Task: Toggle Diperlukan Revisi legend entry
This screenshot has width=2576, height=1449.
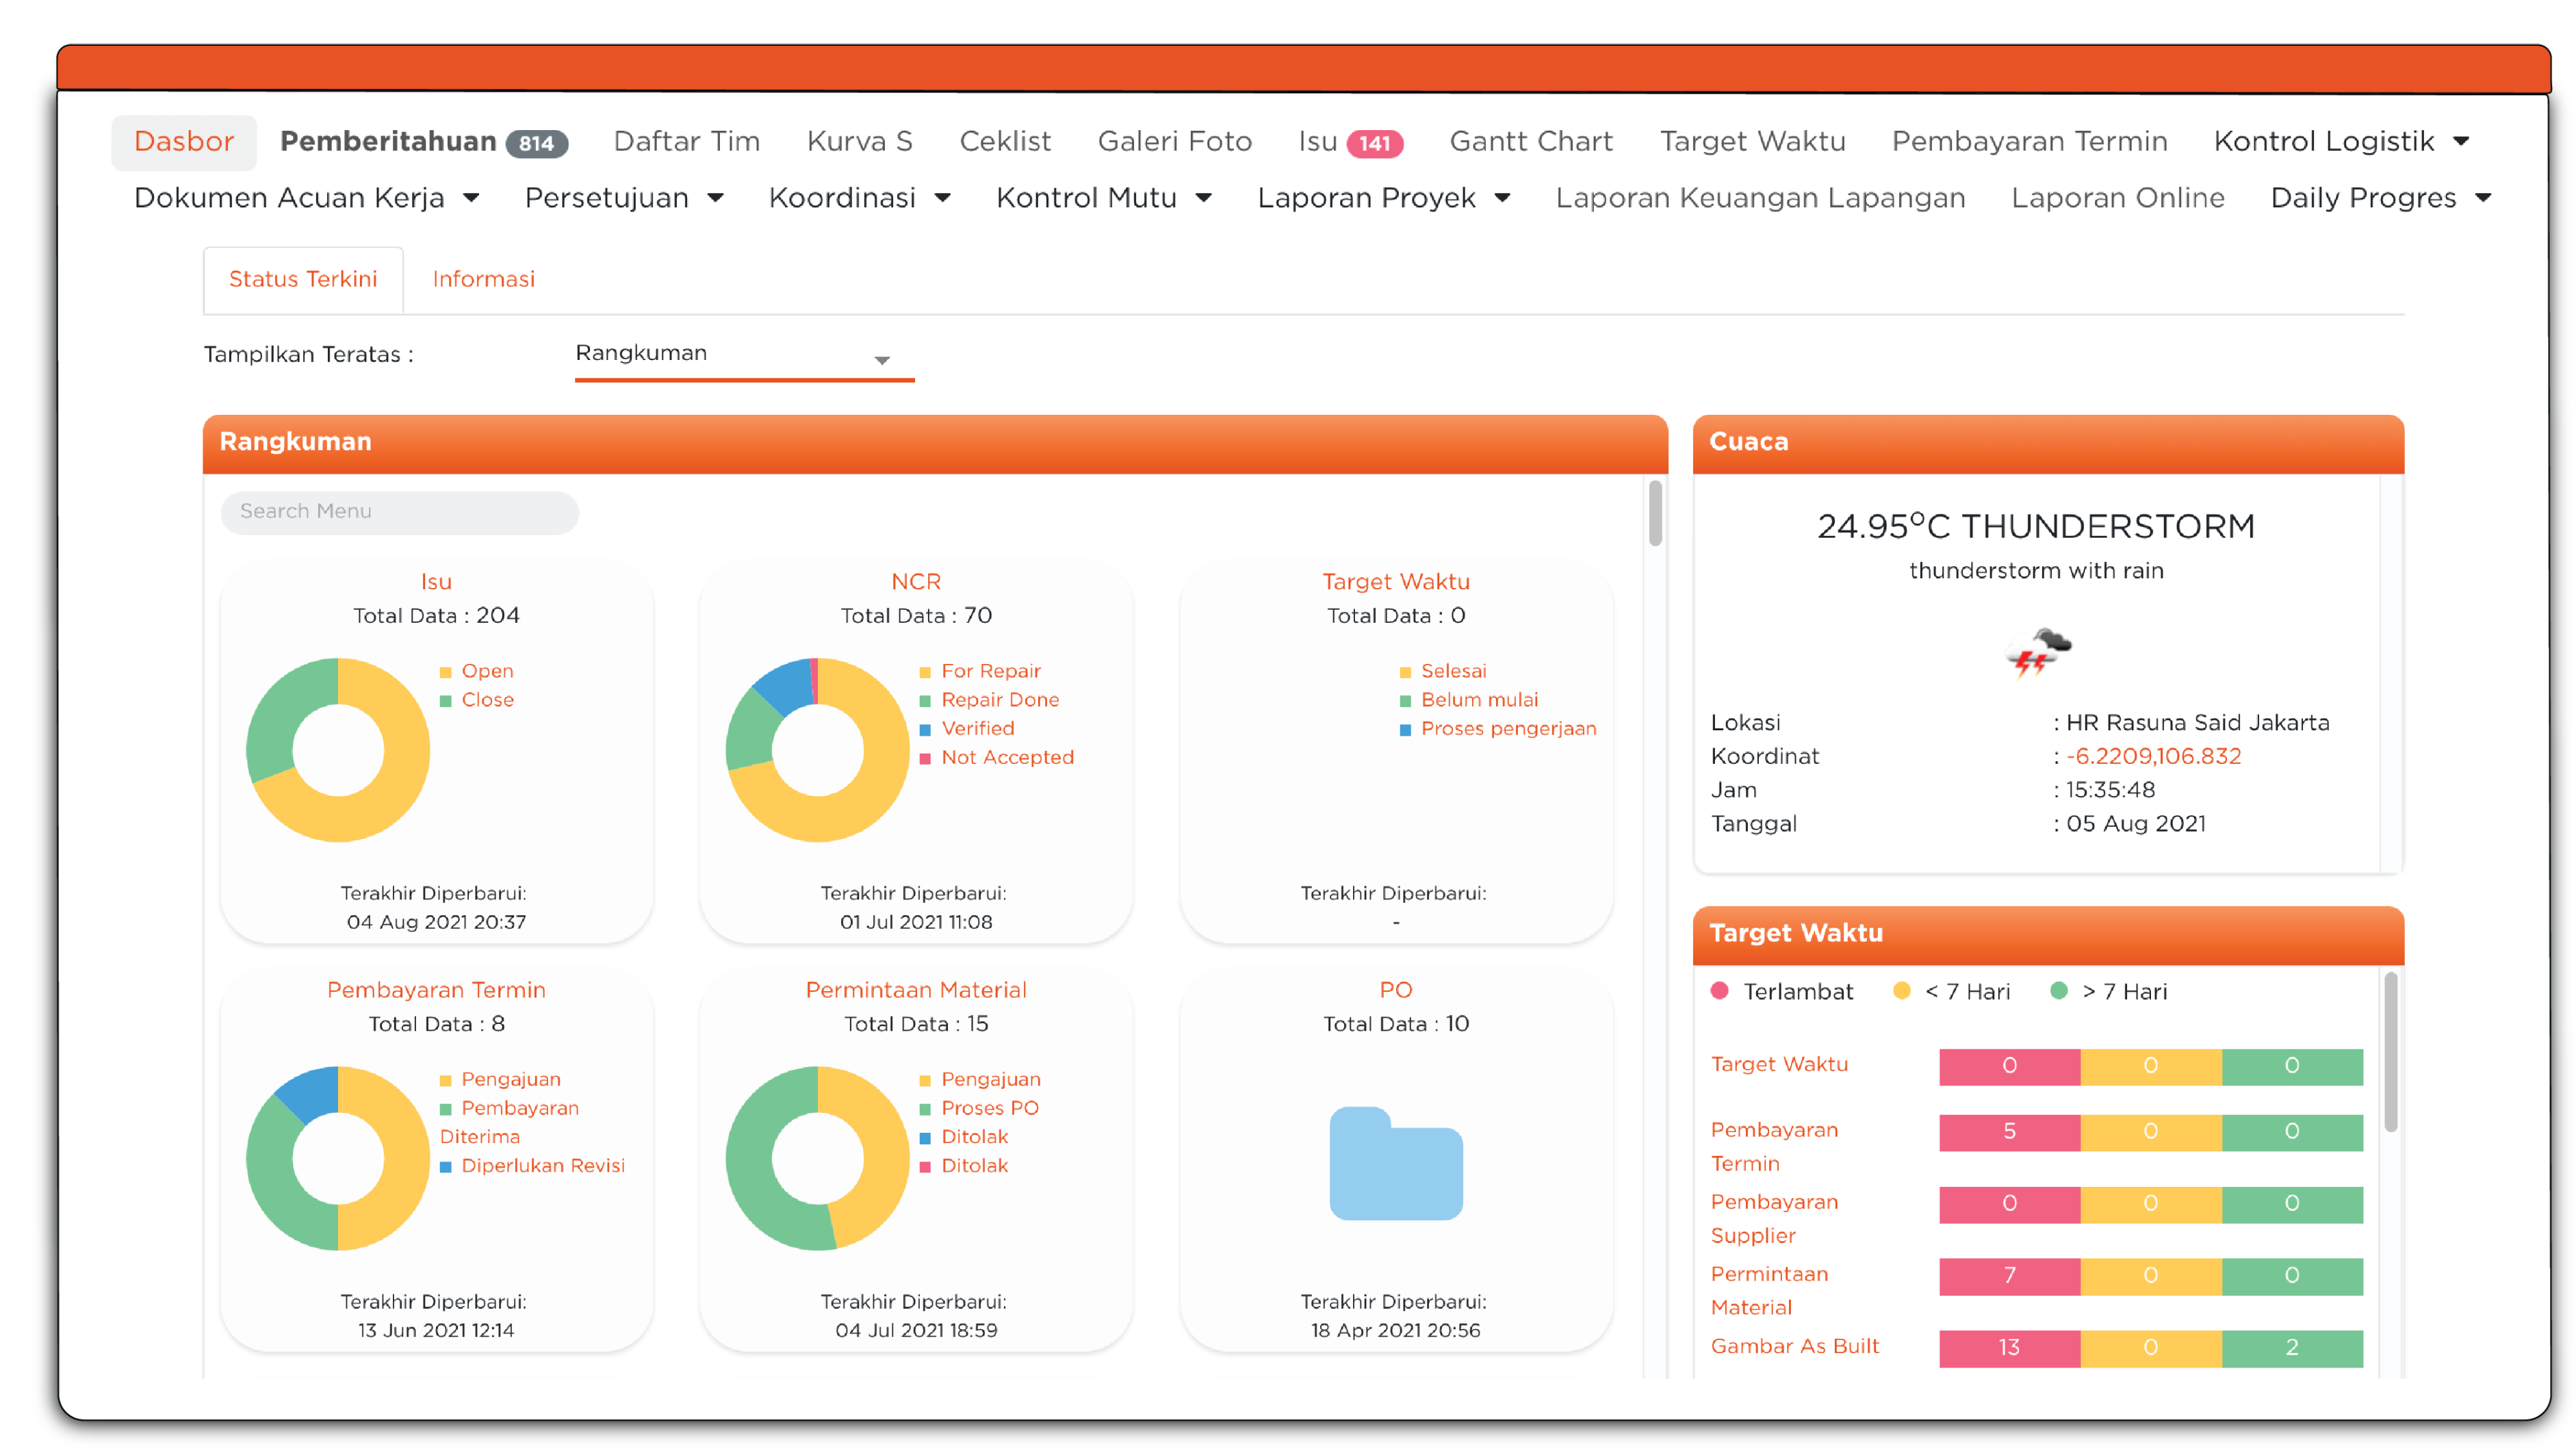Action: point(532,1166)
